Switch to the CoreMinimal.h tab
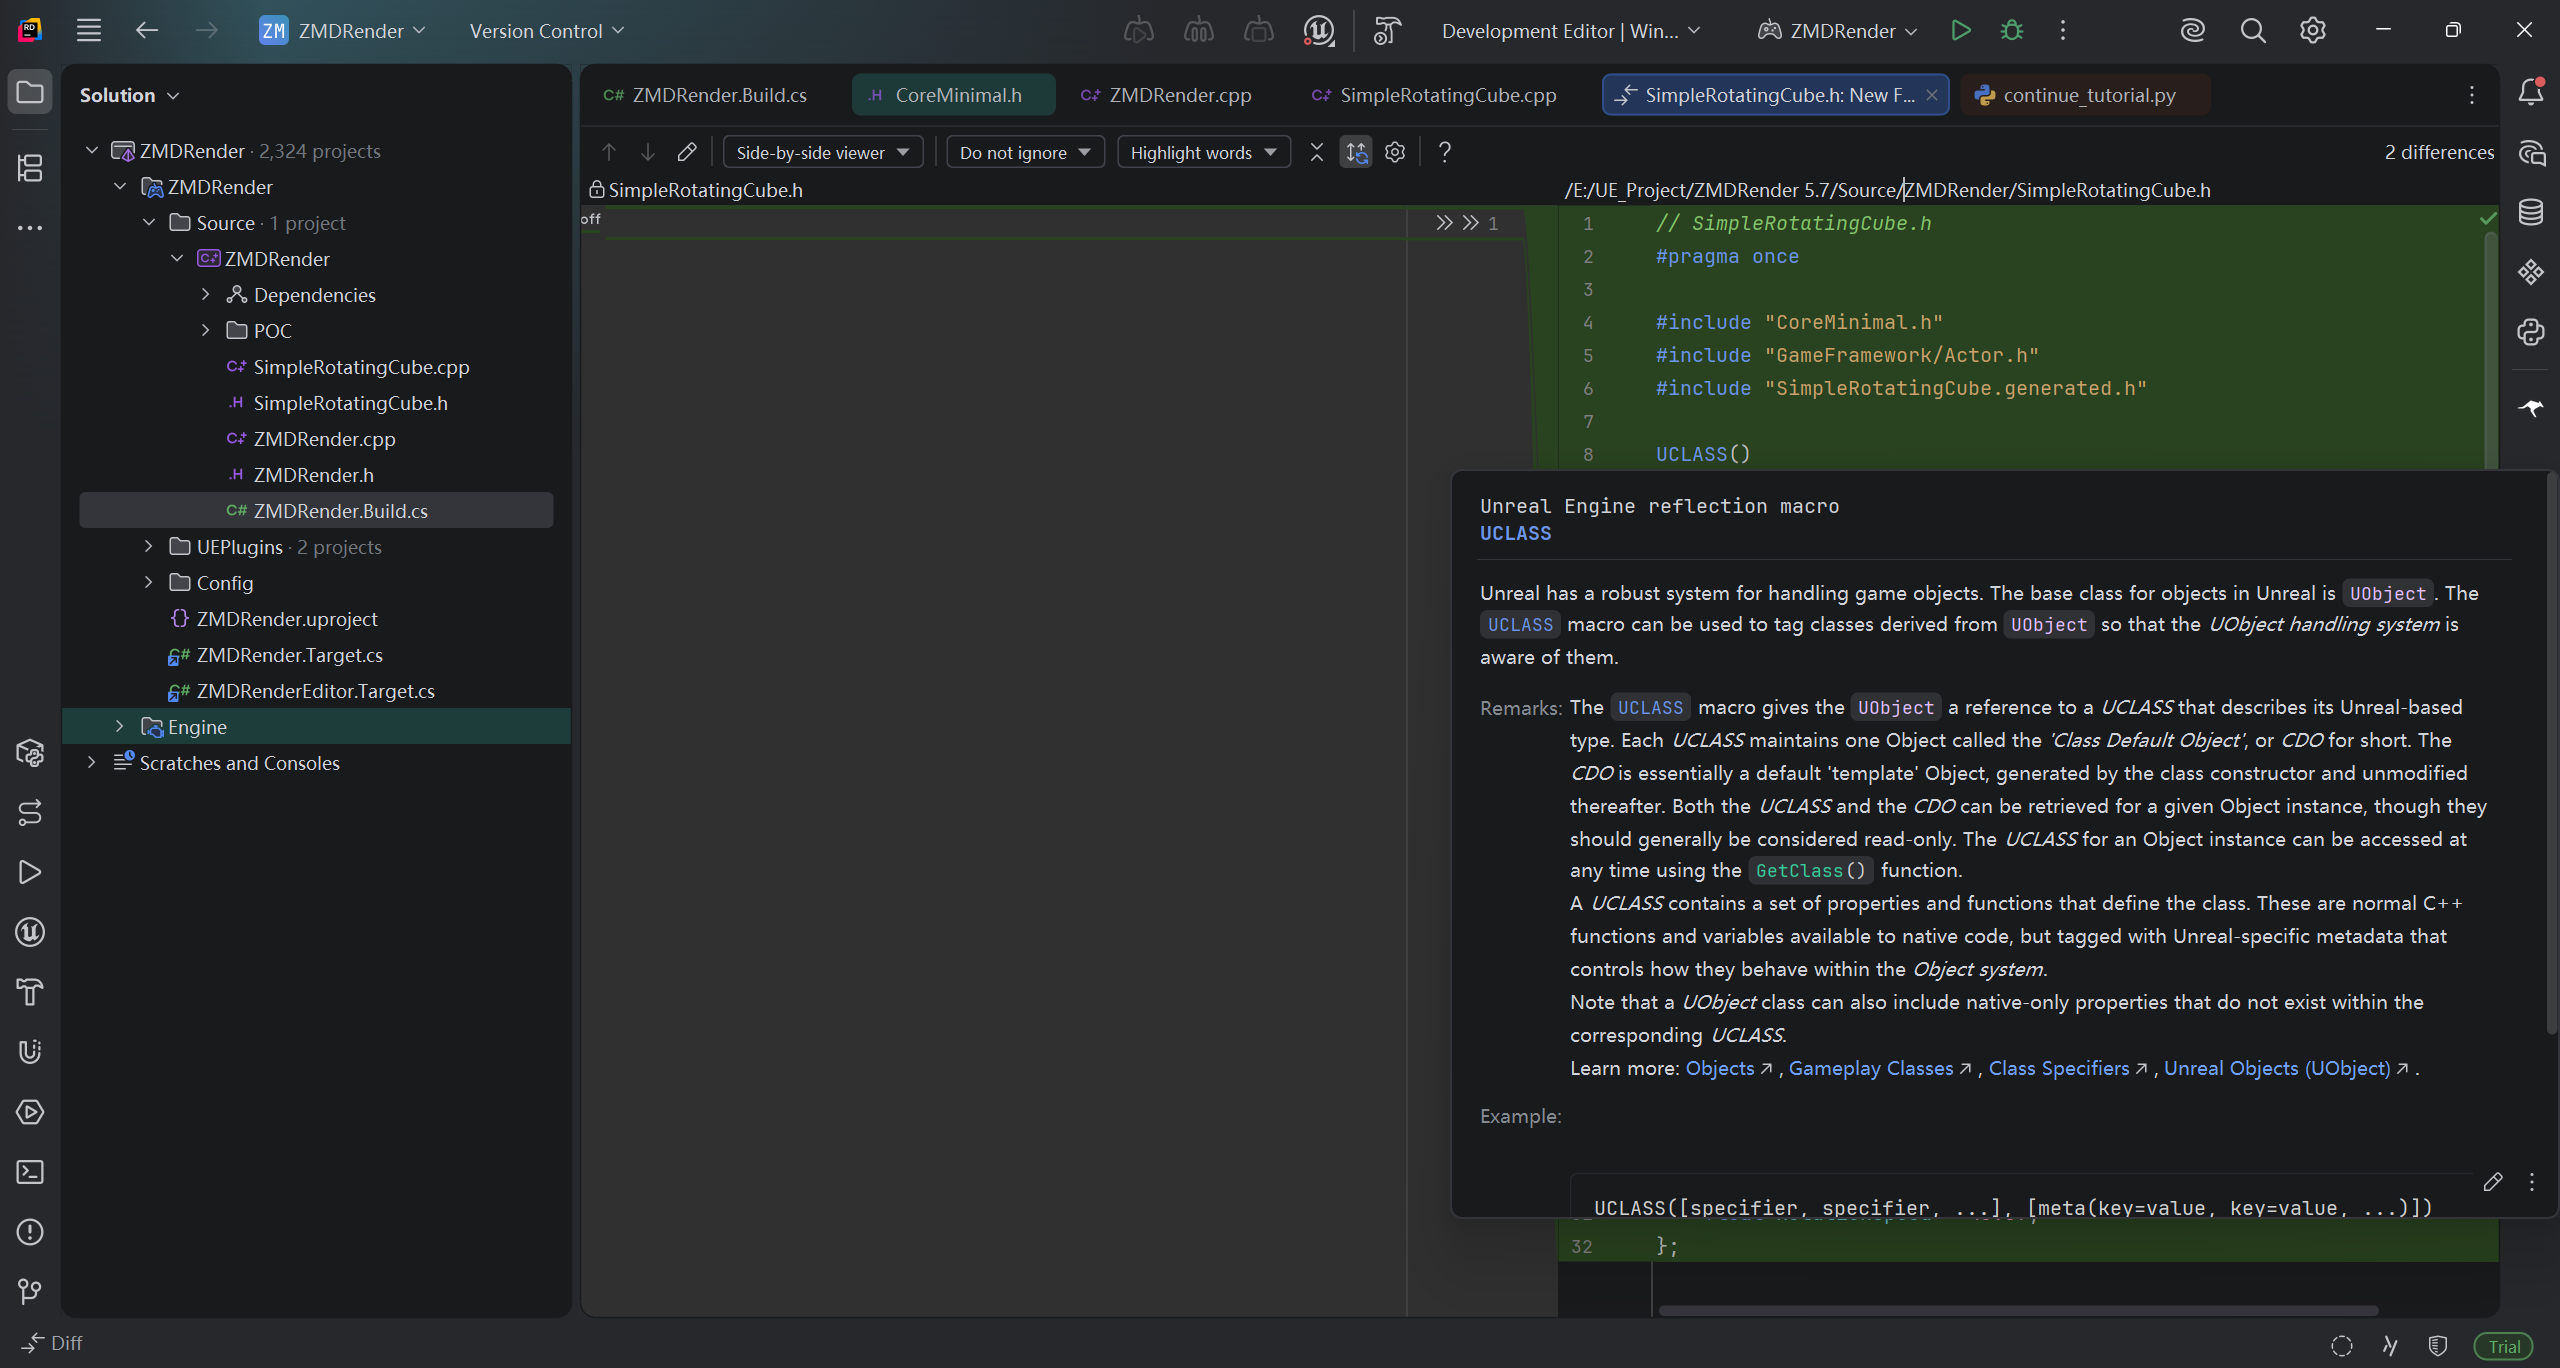2560x1368 pixels. [957, 95]
